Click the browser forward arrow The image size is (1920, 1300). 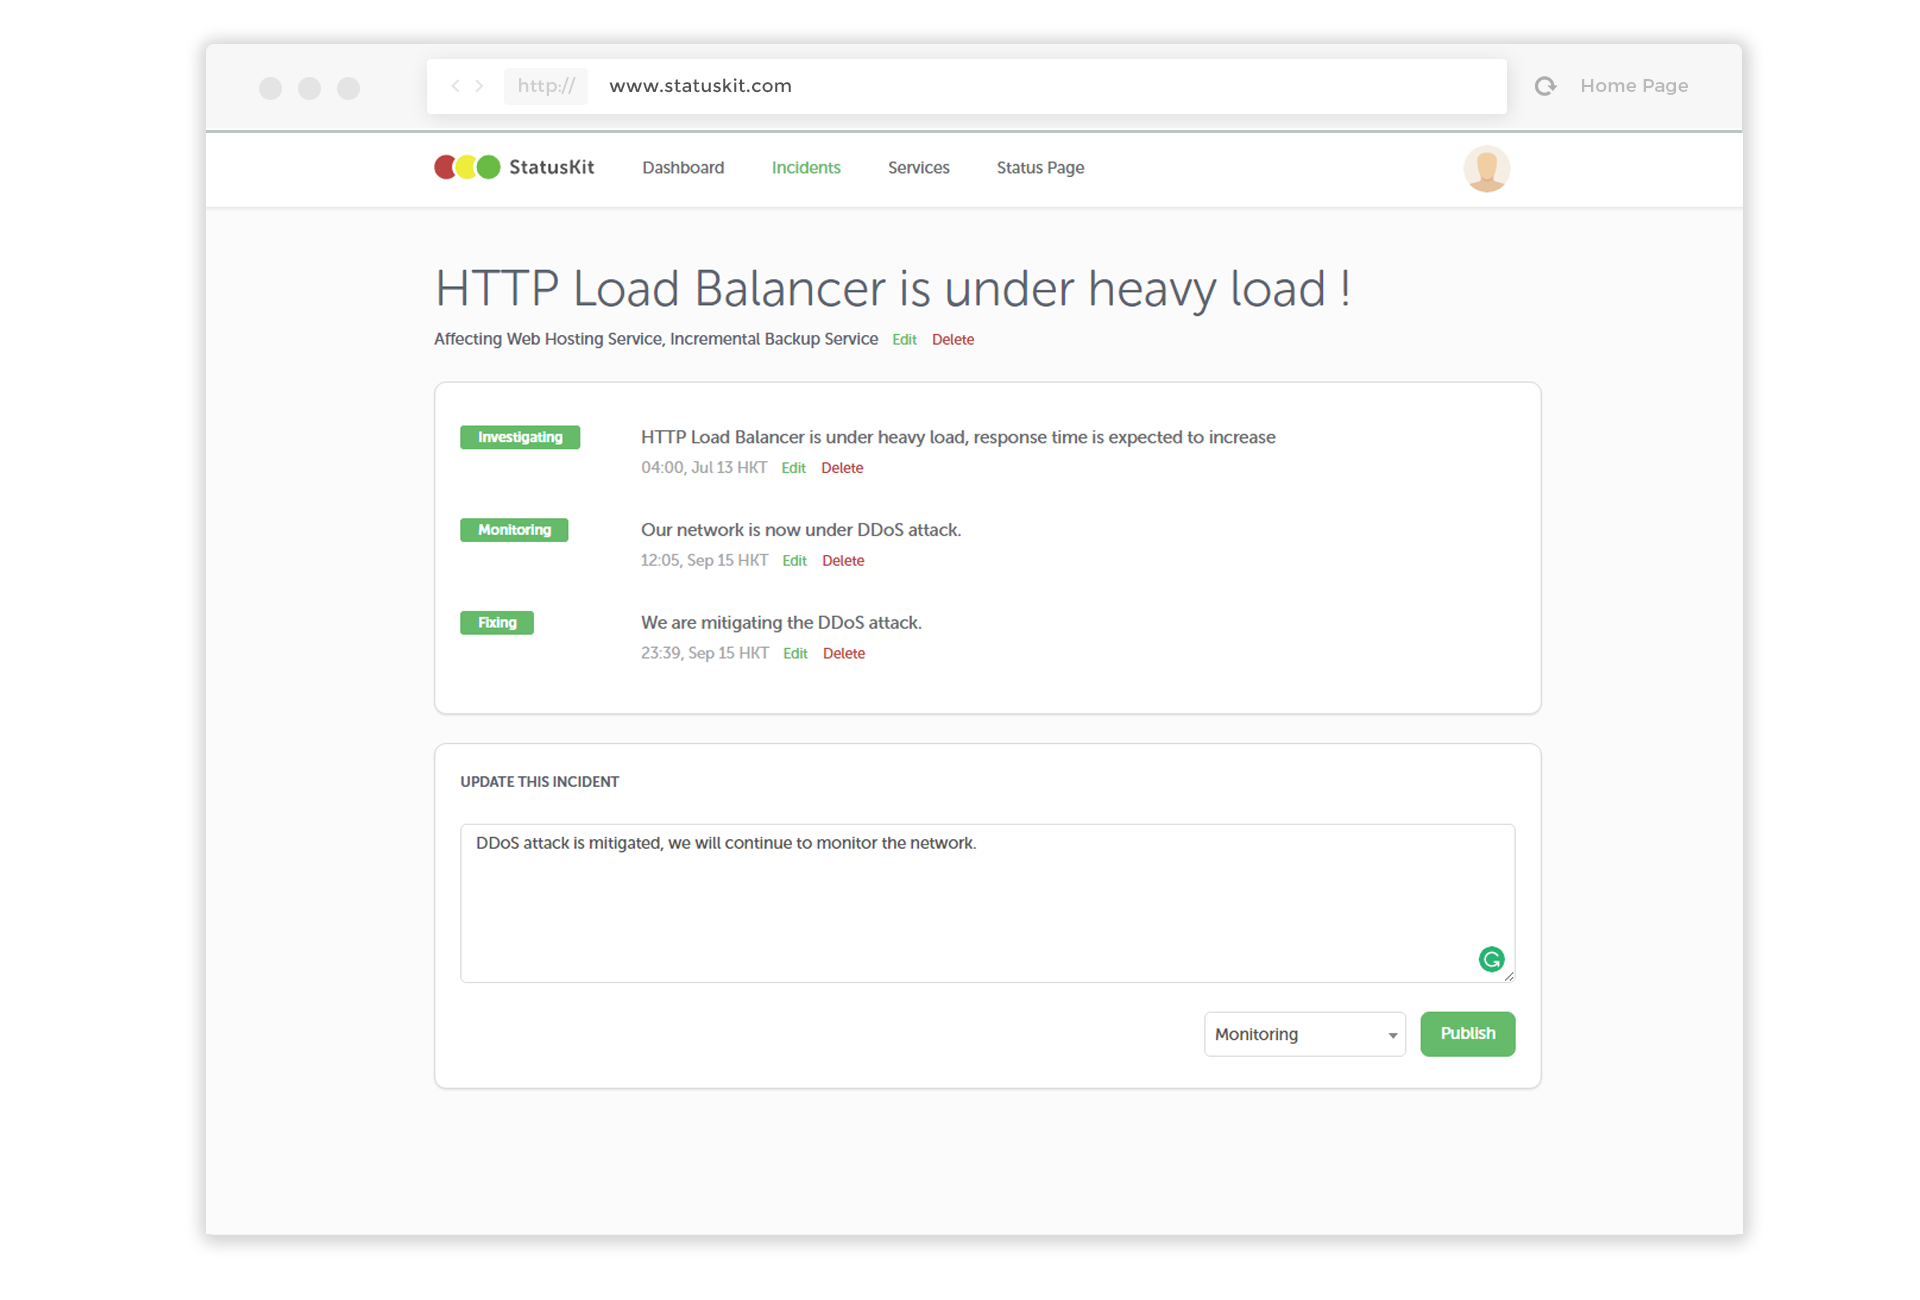[480, 86]
